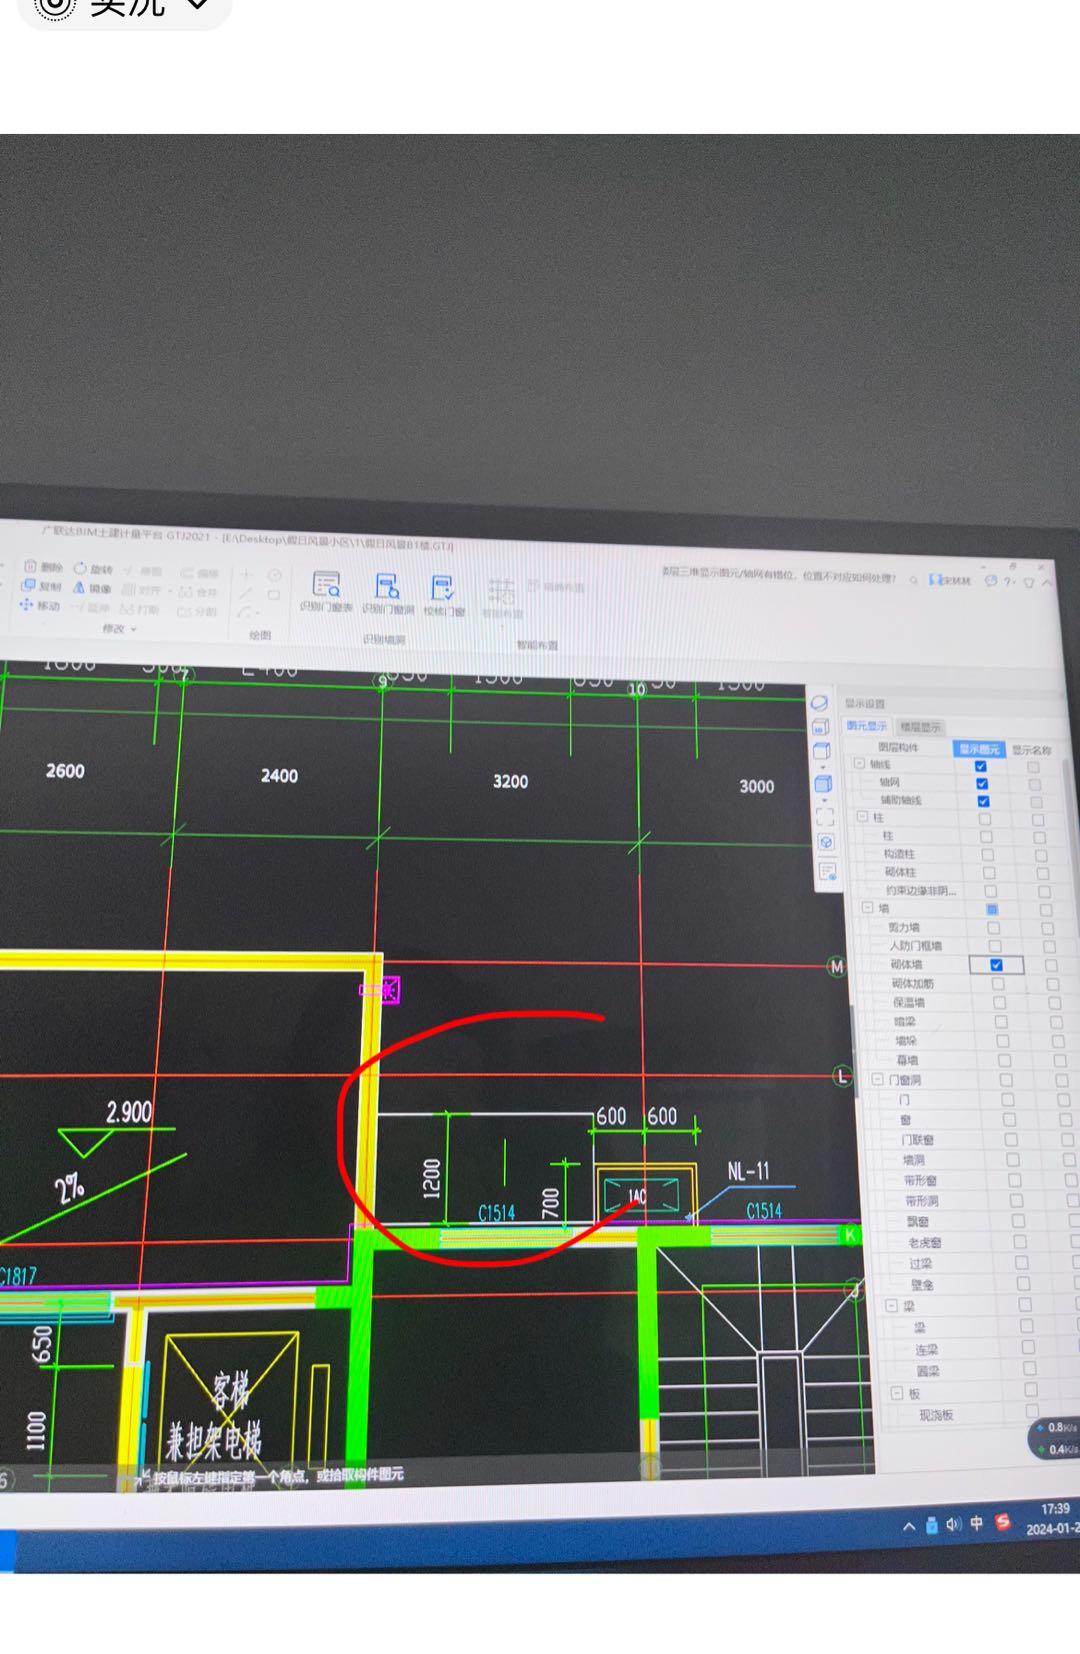Click the boxed cube icon in side toolbar
This screenshot has width=1080, height=1654.
pos(826,842)
